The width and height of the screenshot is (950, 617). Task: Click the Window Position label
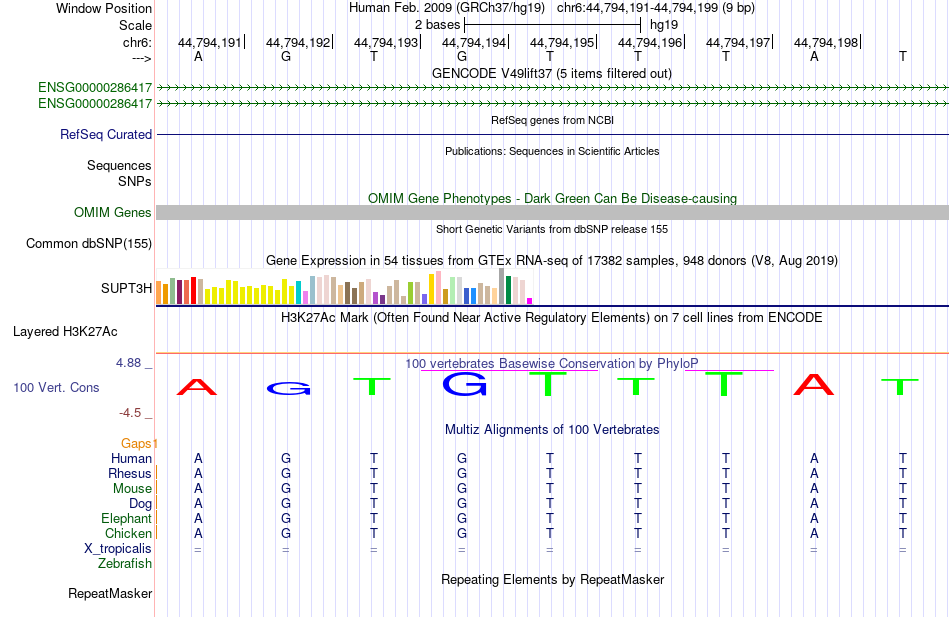tap(104, 8)
